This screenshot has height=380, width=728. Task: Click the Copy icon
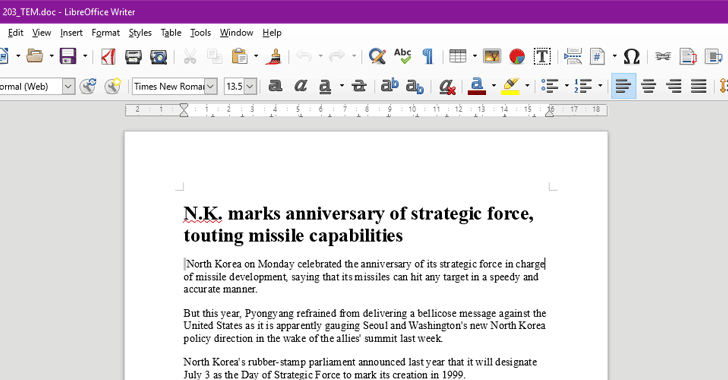click(214, 57)
